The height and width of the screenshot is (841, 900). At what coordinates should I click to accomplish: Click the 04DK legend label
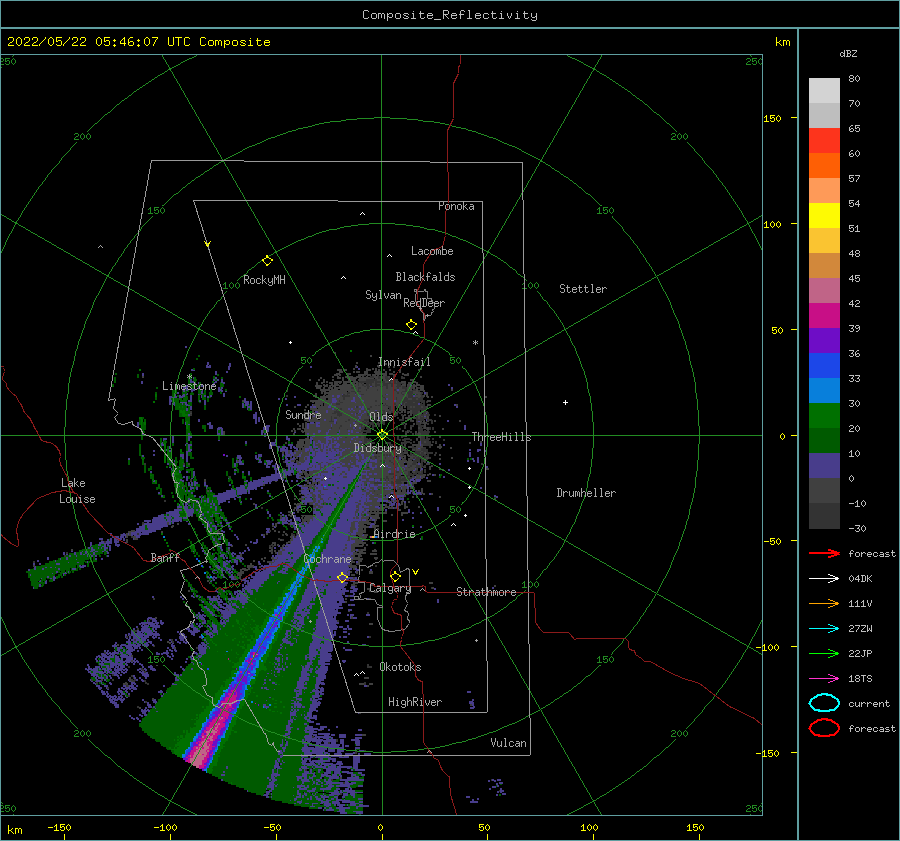tap(860, 579)
